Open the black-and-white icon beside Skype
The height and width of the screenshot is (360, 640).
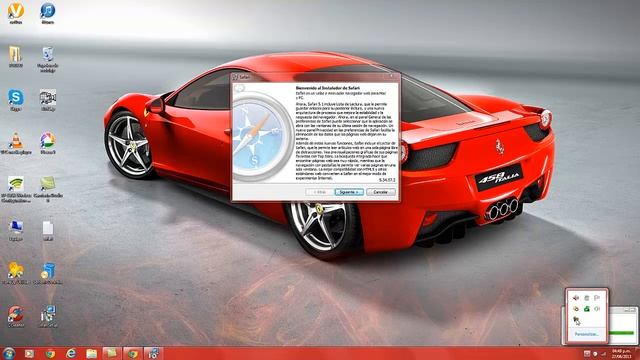48,100
